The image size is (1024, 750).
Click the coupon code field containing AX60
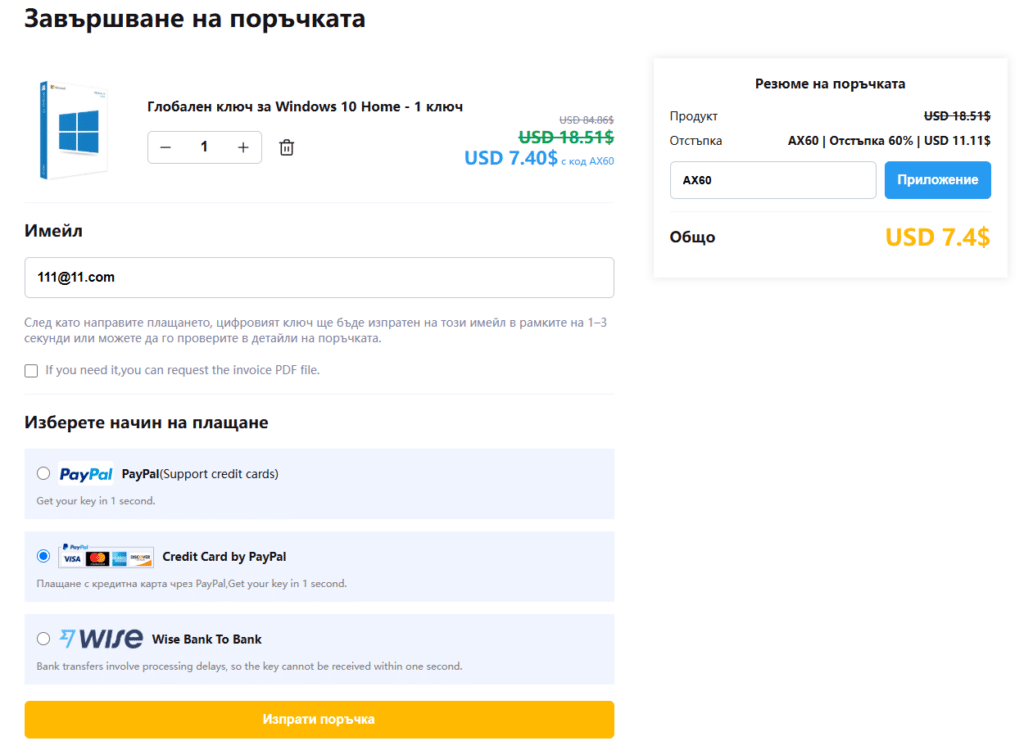(x=773, y=180)
